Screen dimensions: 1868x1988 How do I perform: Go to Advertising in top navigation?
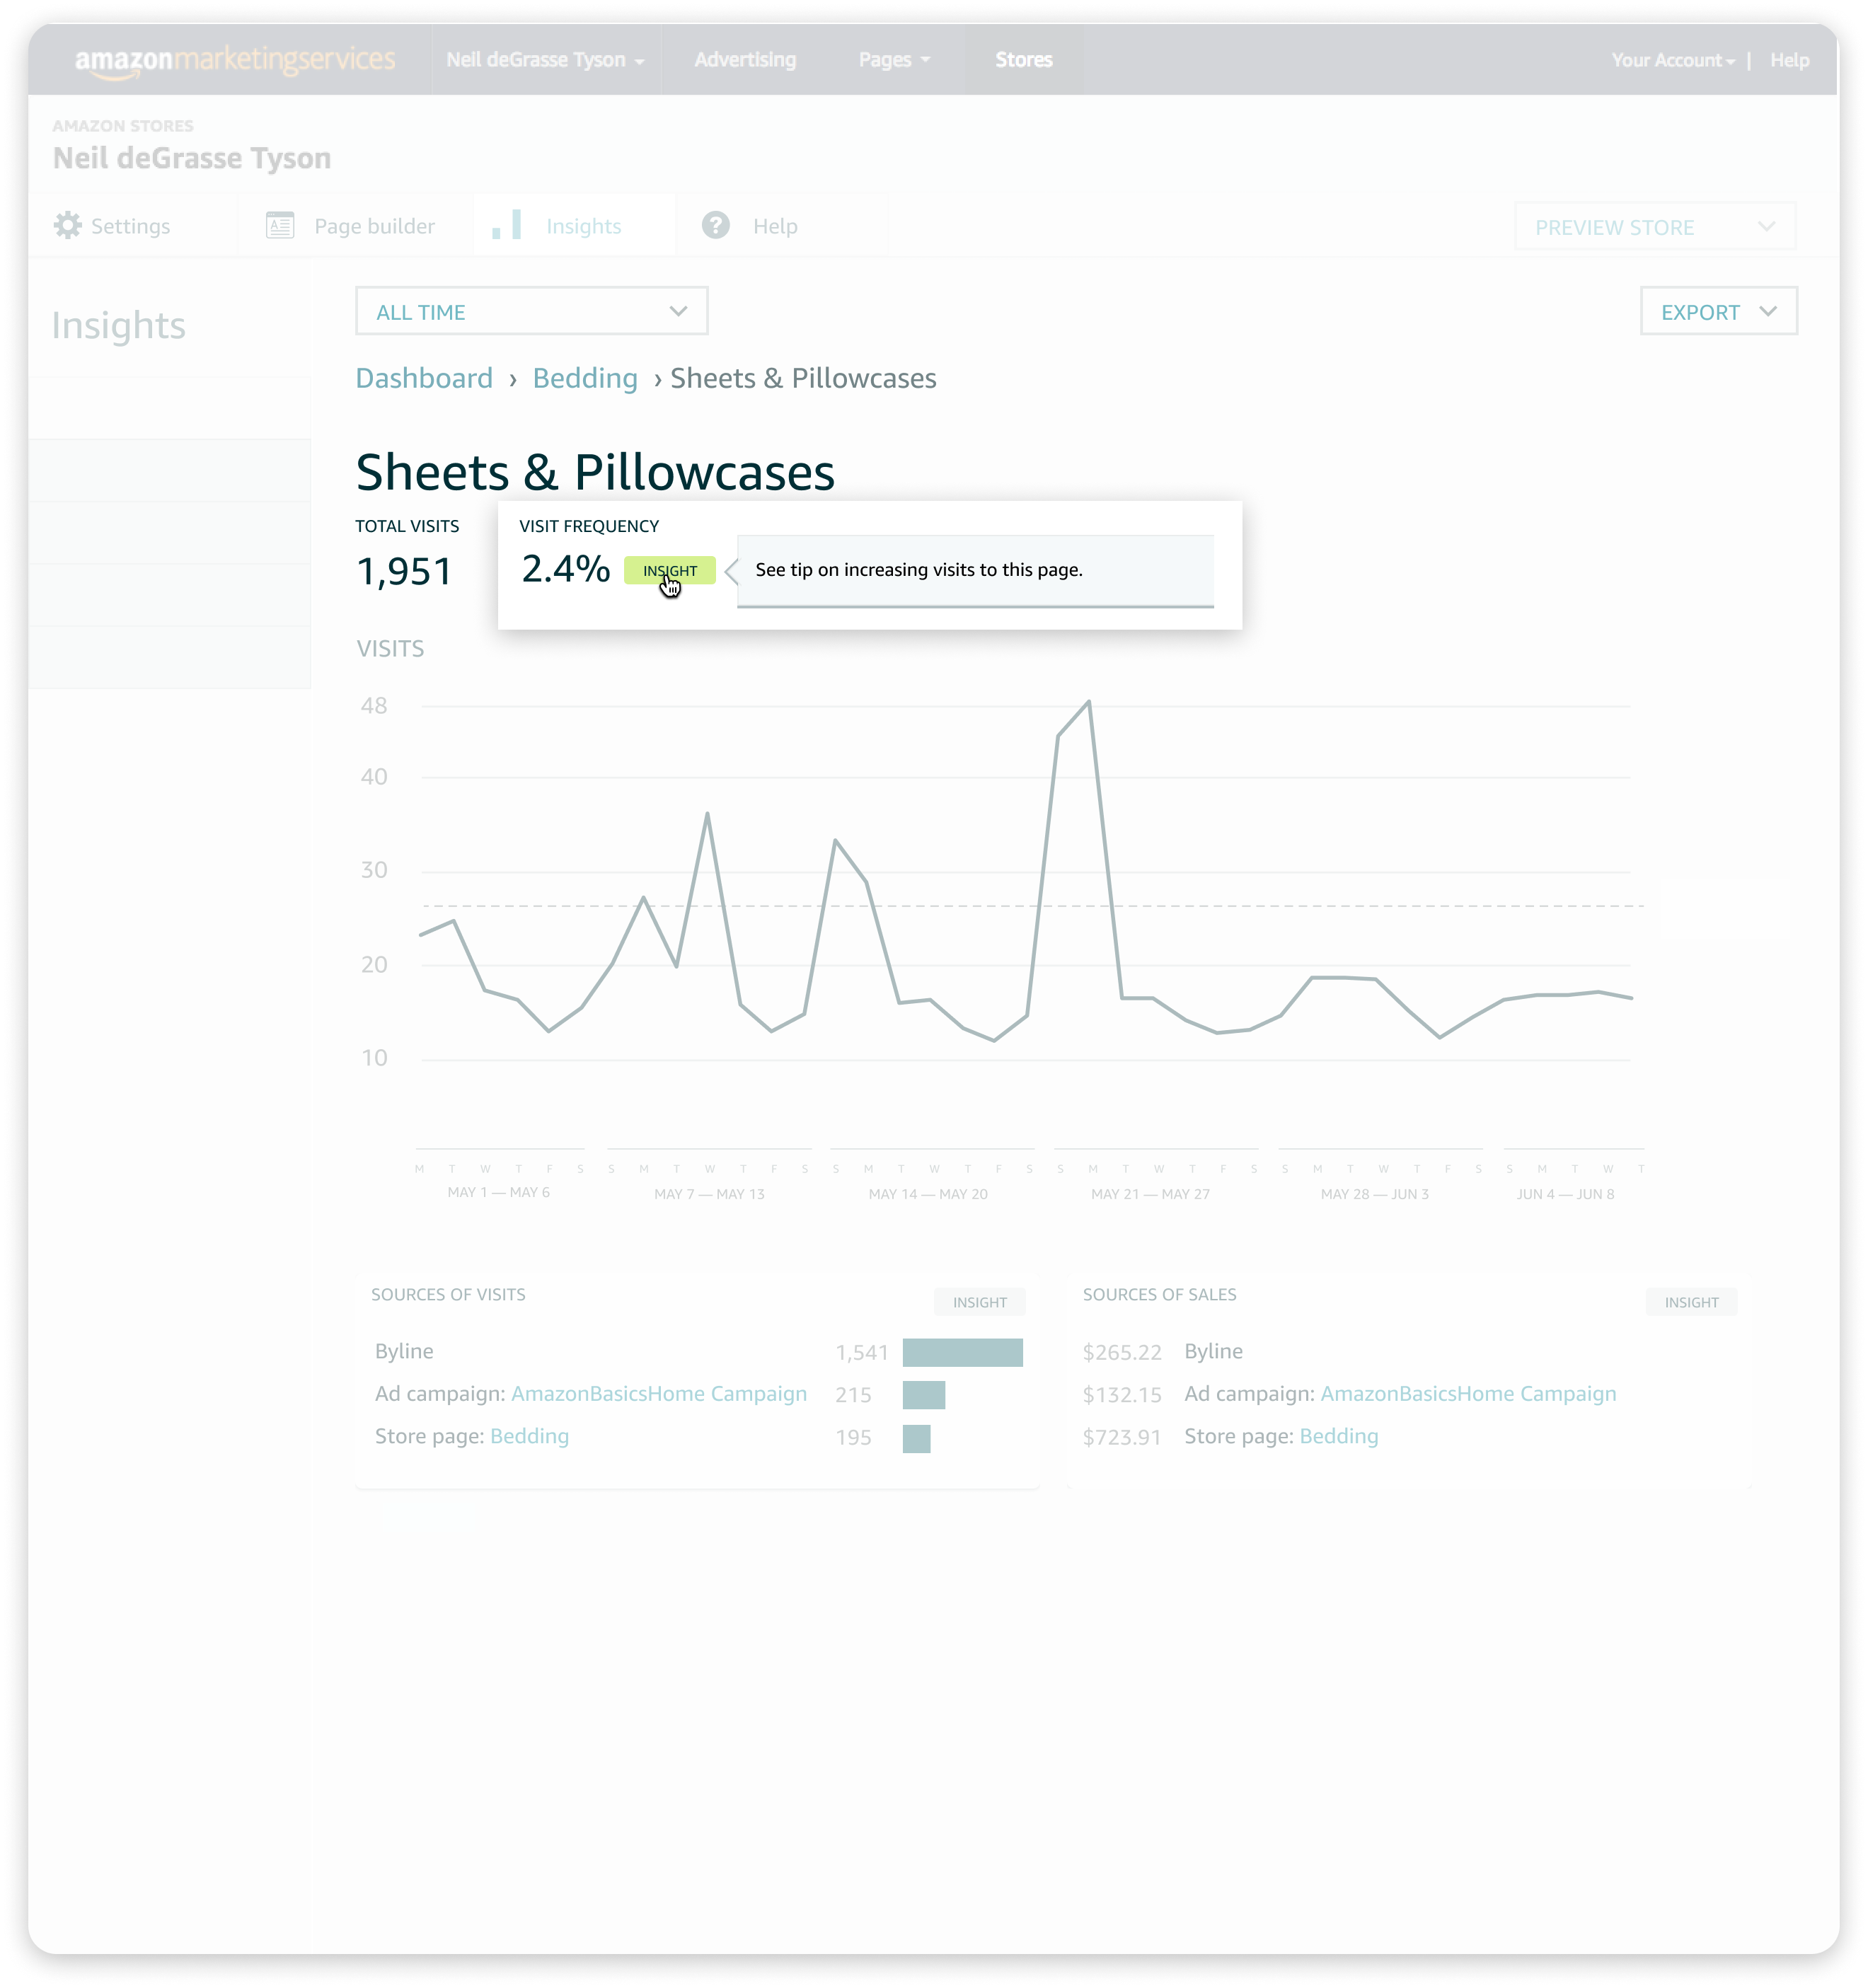[745, 60]
